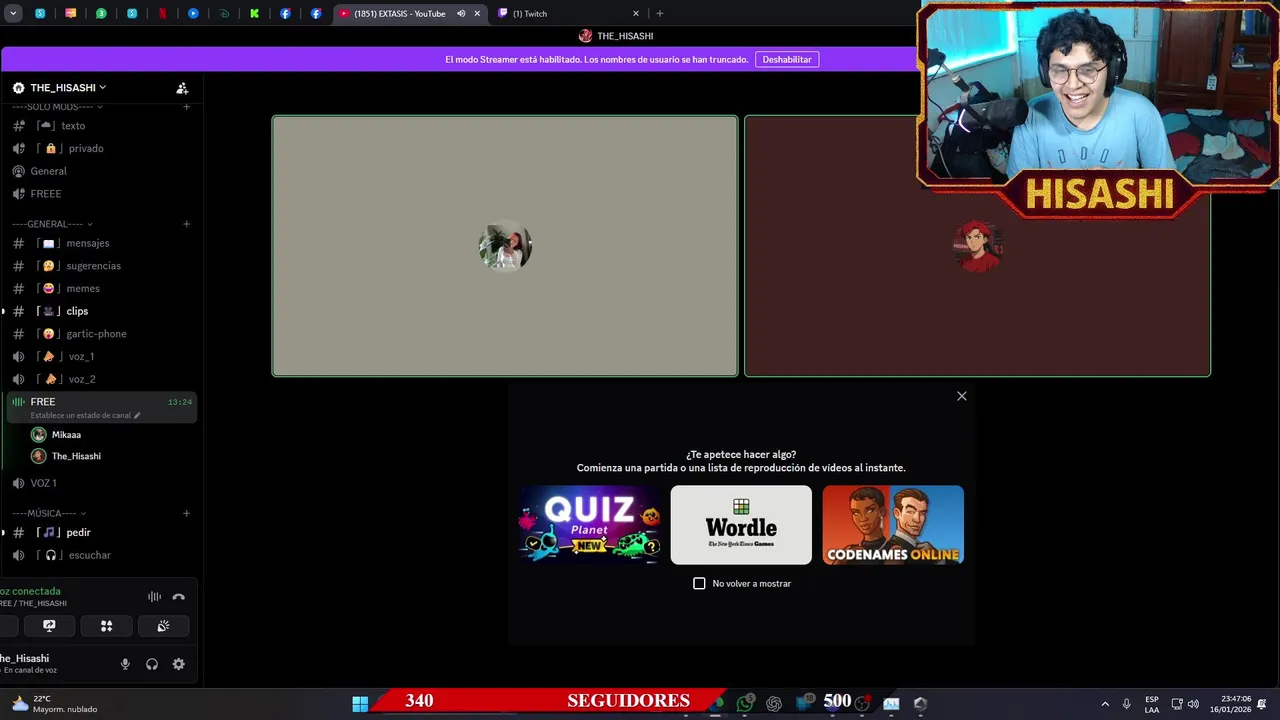1280x720 pixels.
Task: Open the General stage channel
Action: click(x=100, y=171)
